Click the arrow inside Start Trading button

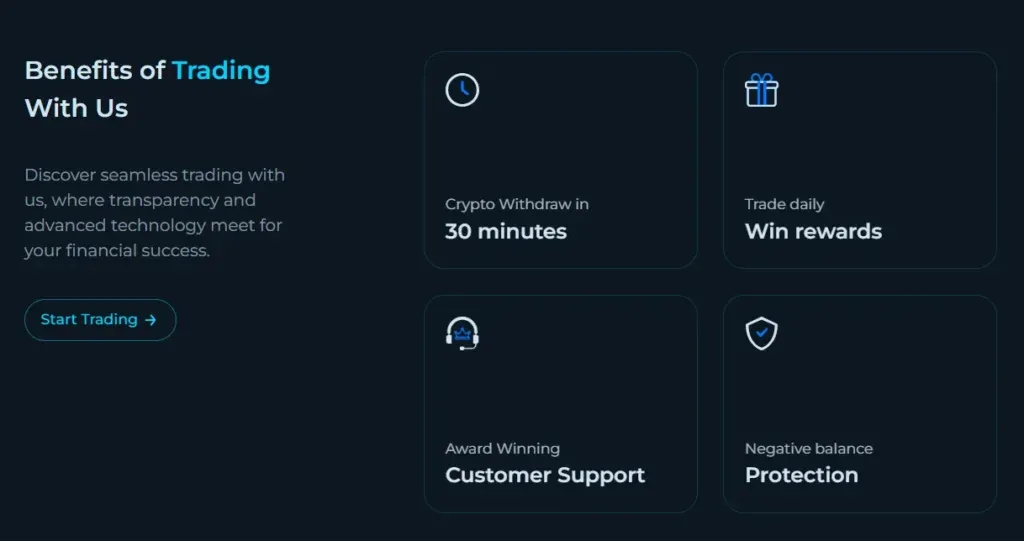151,320
